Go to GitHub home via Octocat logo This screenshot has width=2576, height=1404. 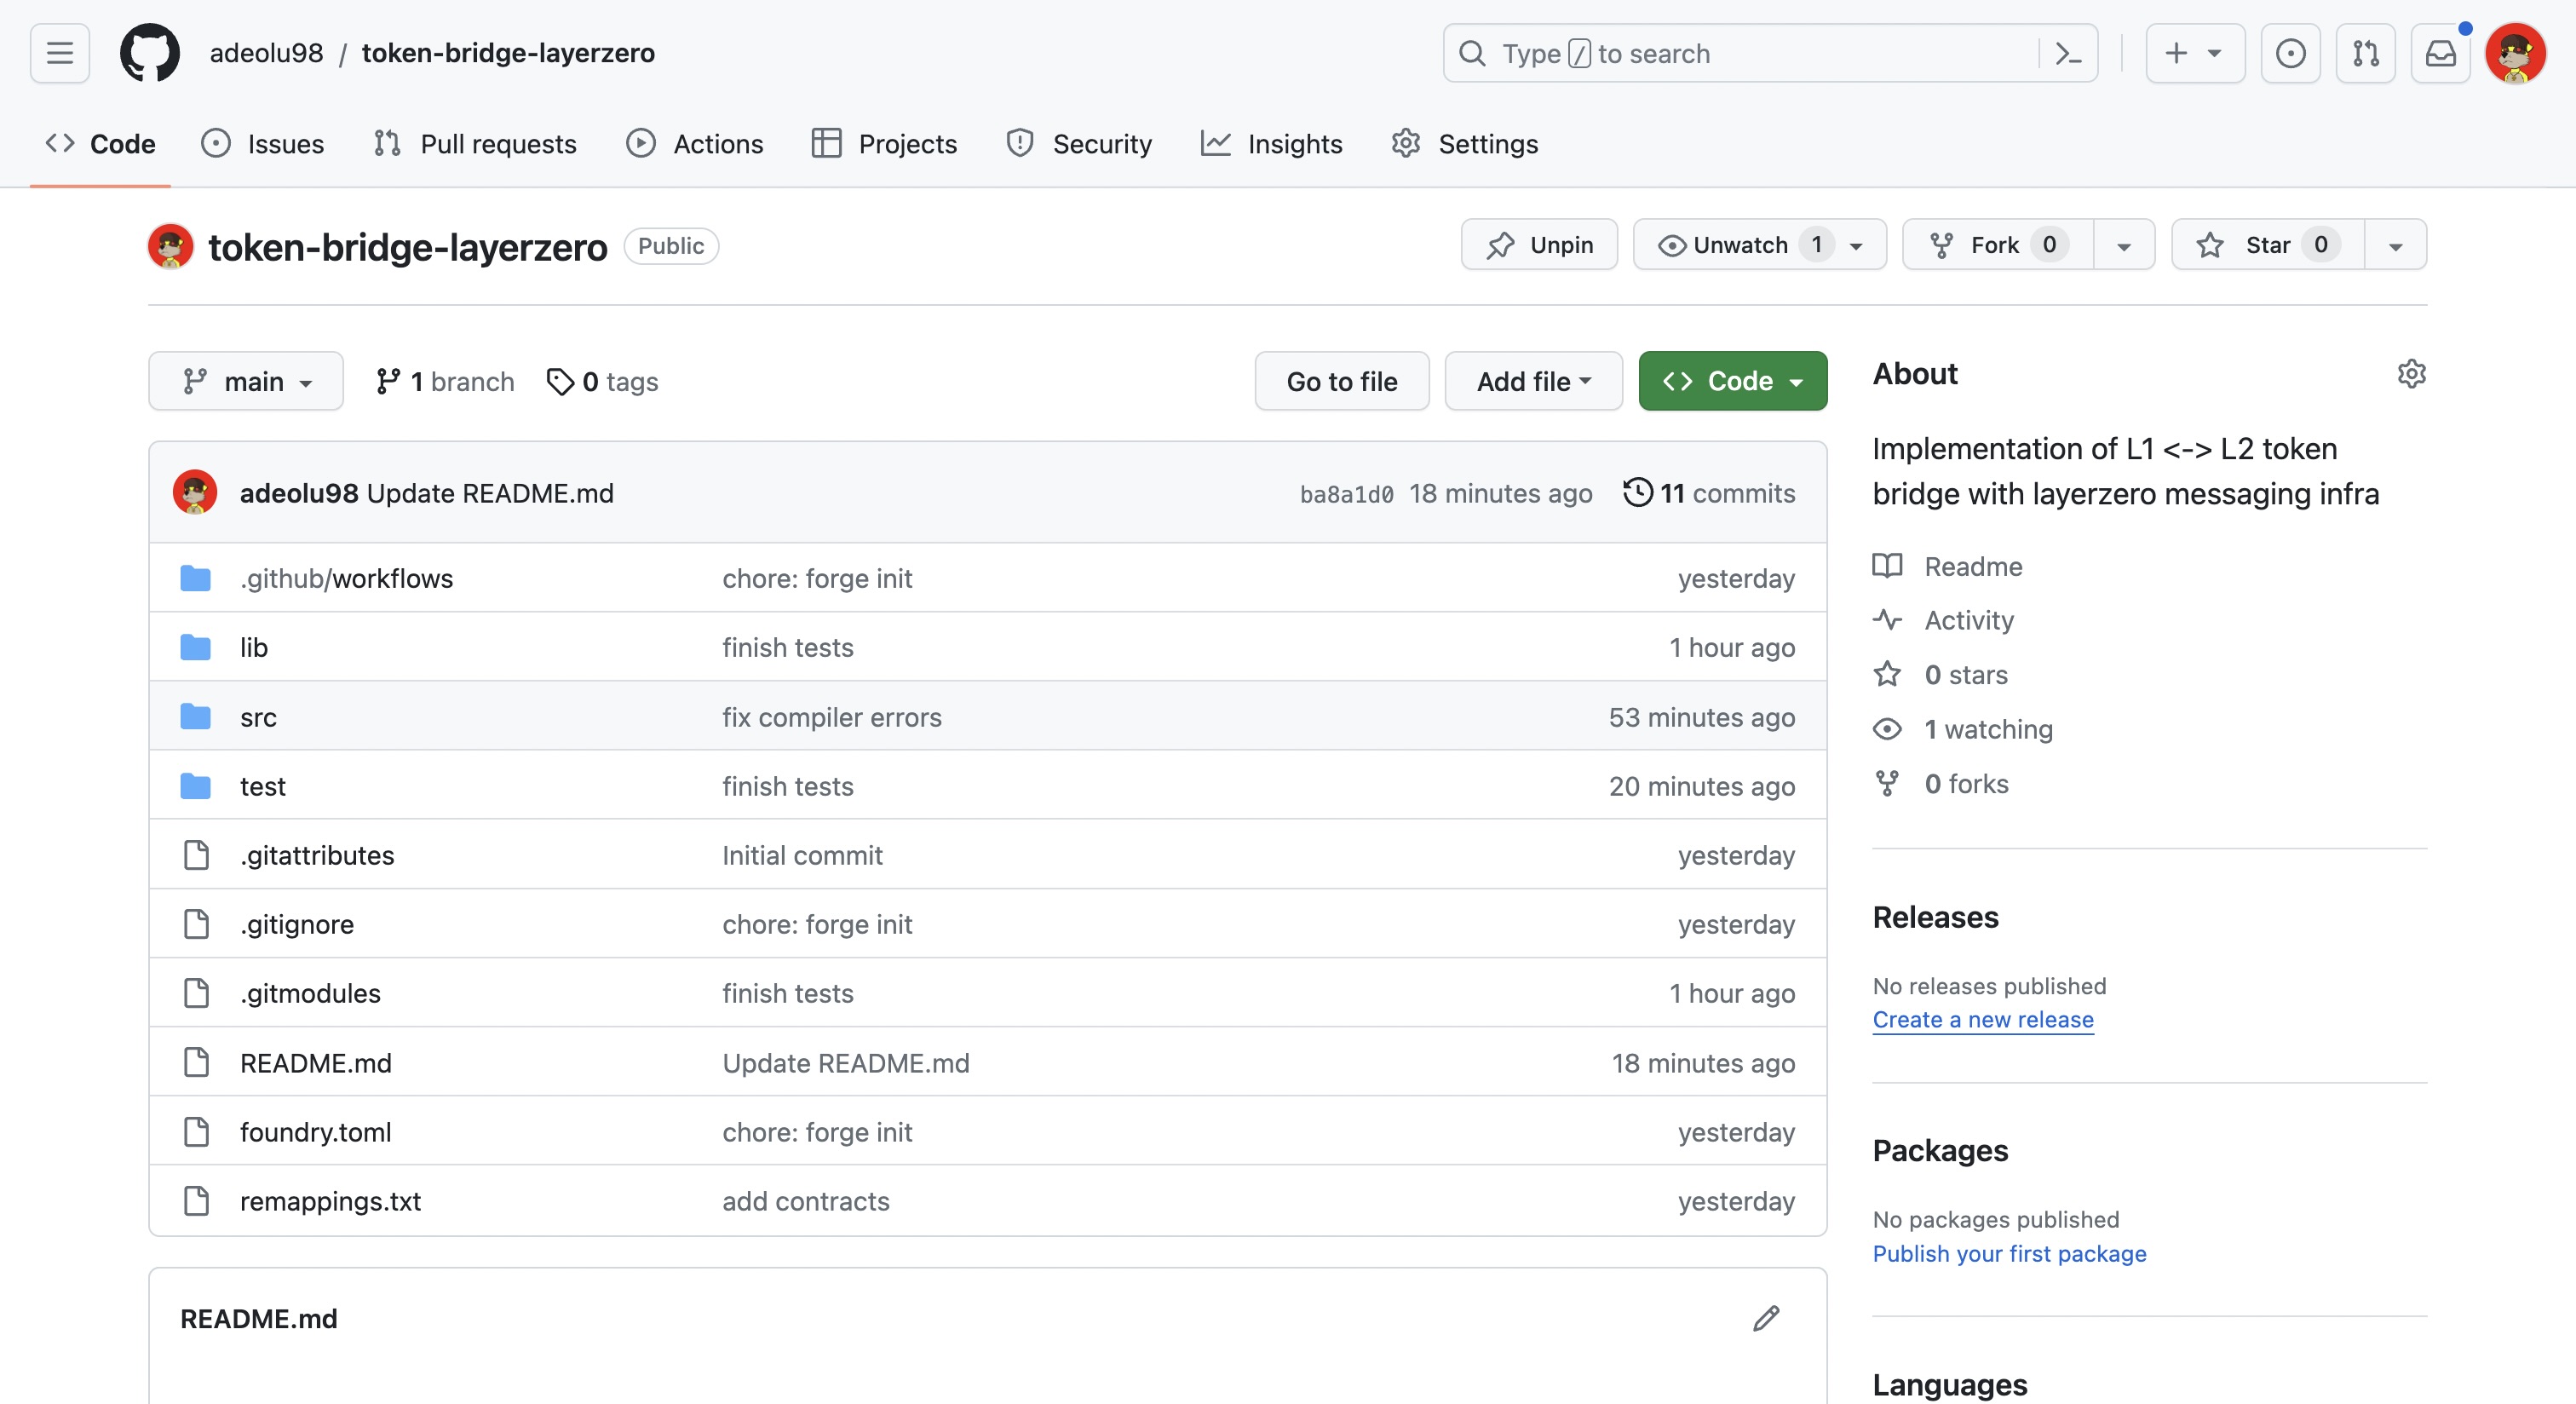click(150, 53)
